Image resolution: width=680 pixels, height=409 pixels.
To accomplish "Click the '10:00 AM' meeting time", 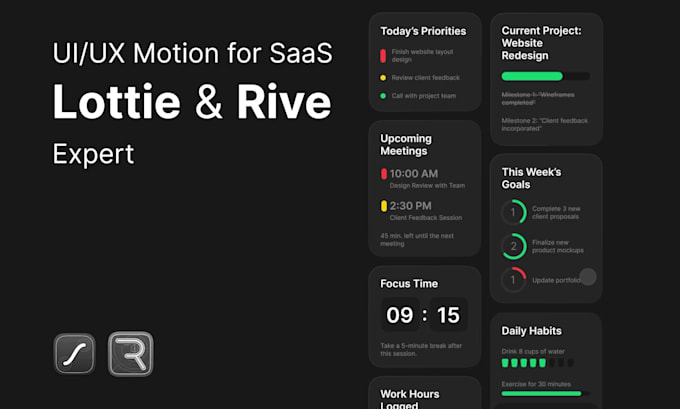I will click(x=414, y=174).
